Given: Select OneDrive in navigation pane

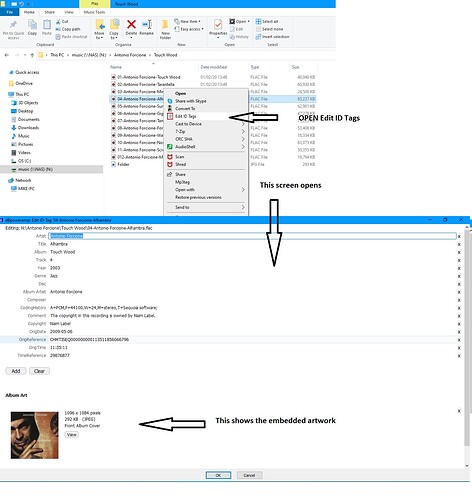Looking at the screenshot, I should click(24, 83).
